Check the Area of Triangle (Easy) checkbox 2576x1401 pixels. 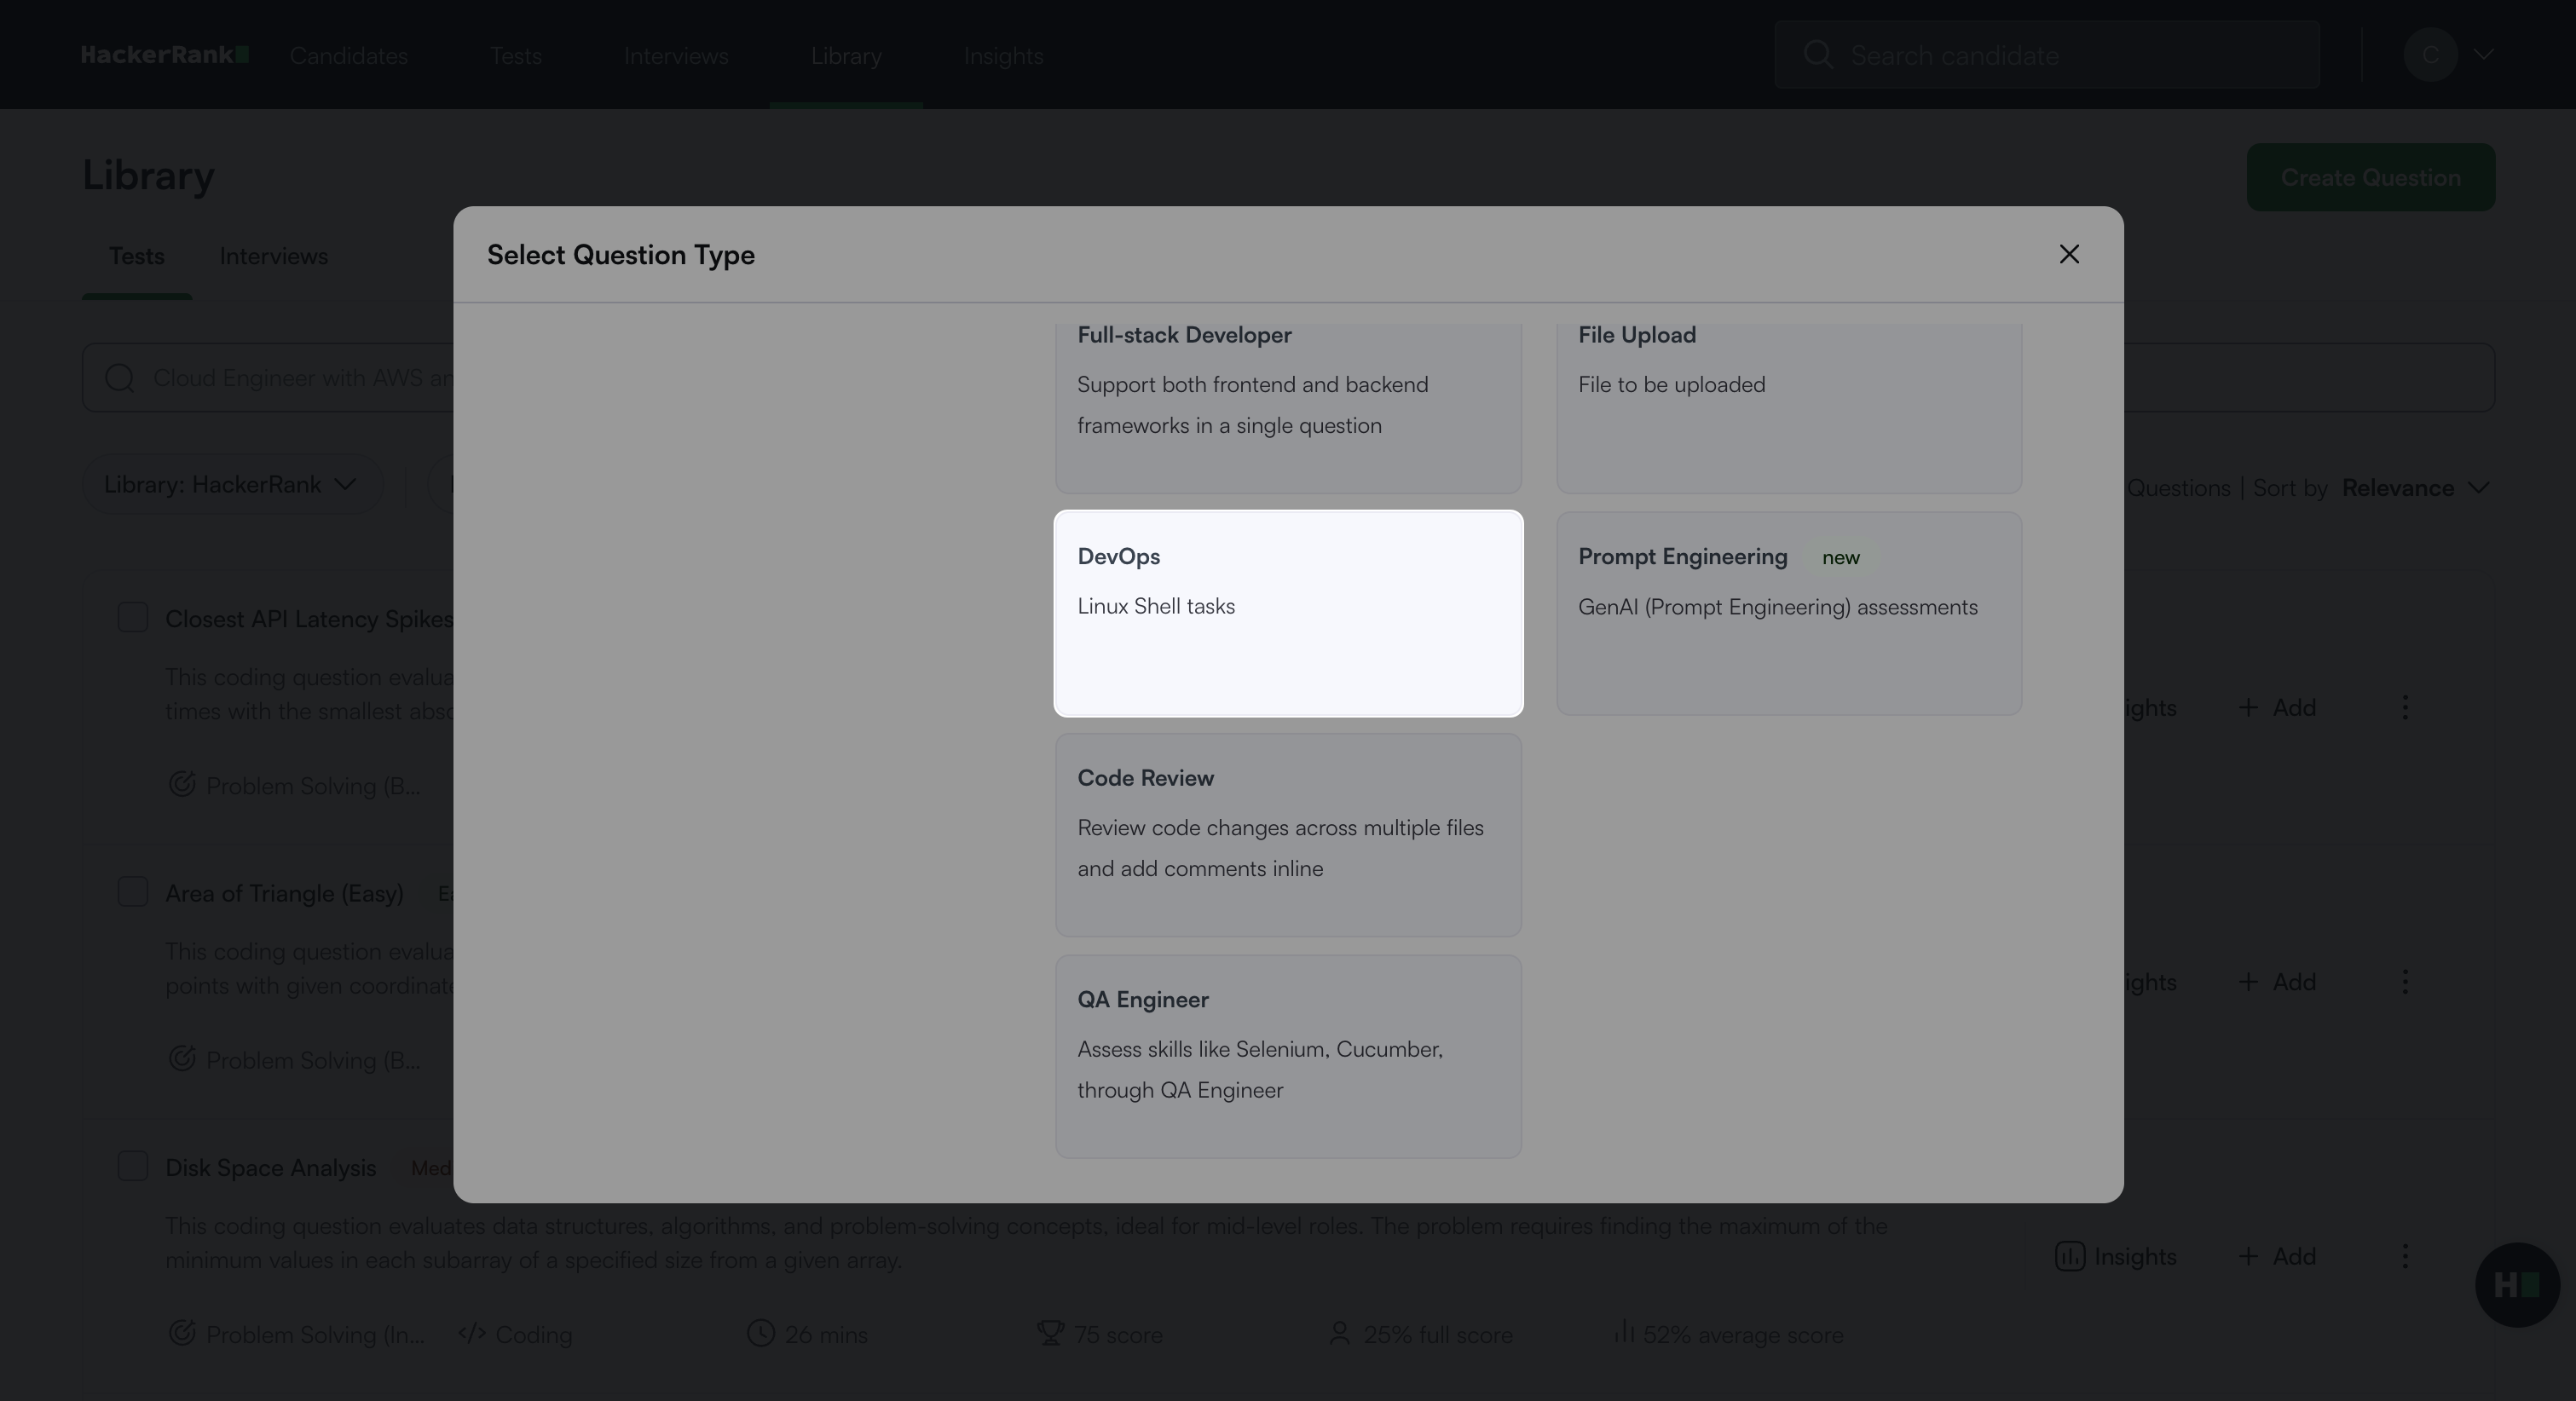pos(133,892)
